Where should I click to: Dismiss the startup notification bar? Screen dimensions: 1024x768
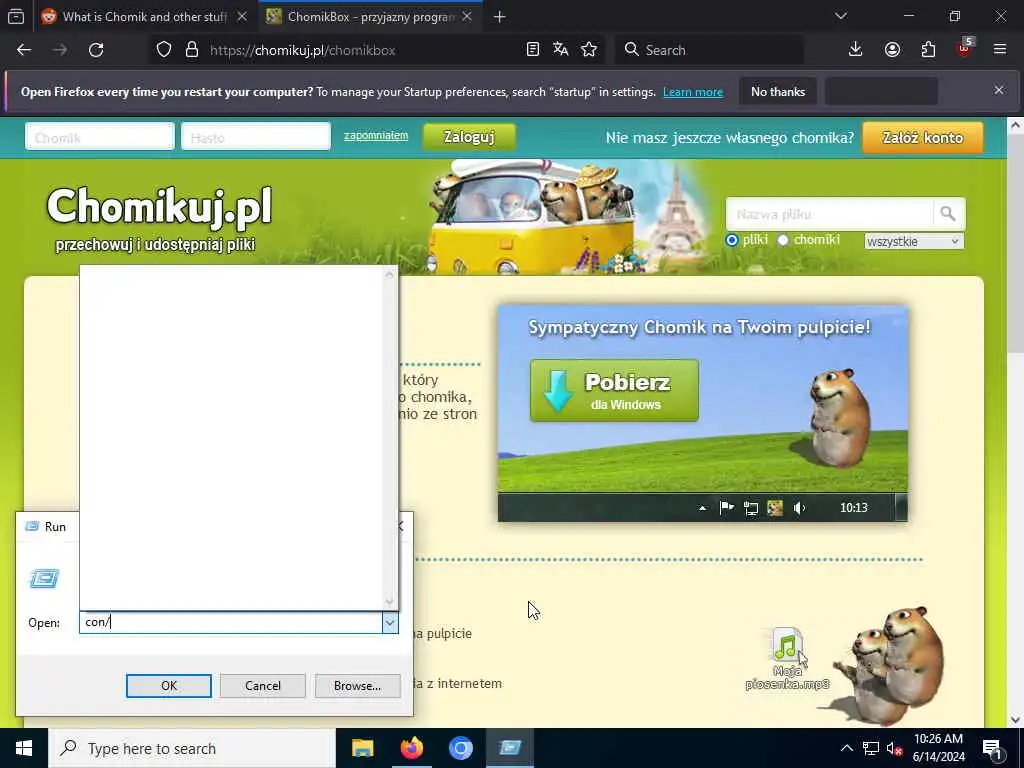(x=999, y=90)
